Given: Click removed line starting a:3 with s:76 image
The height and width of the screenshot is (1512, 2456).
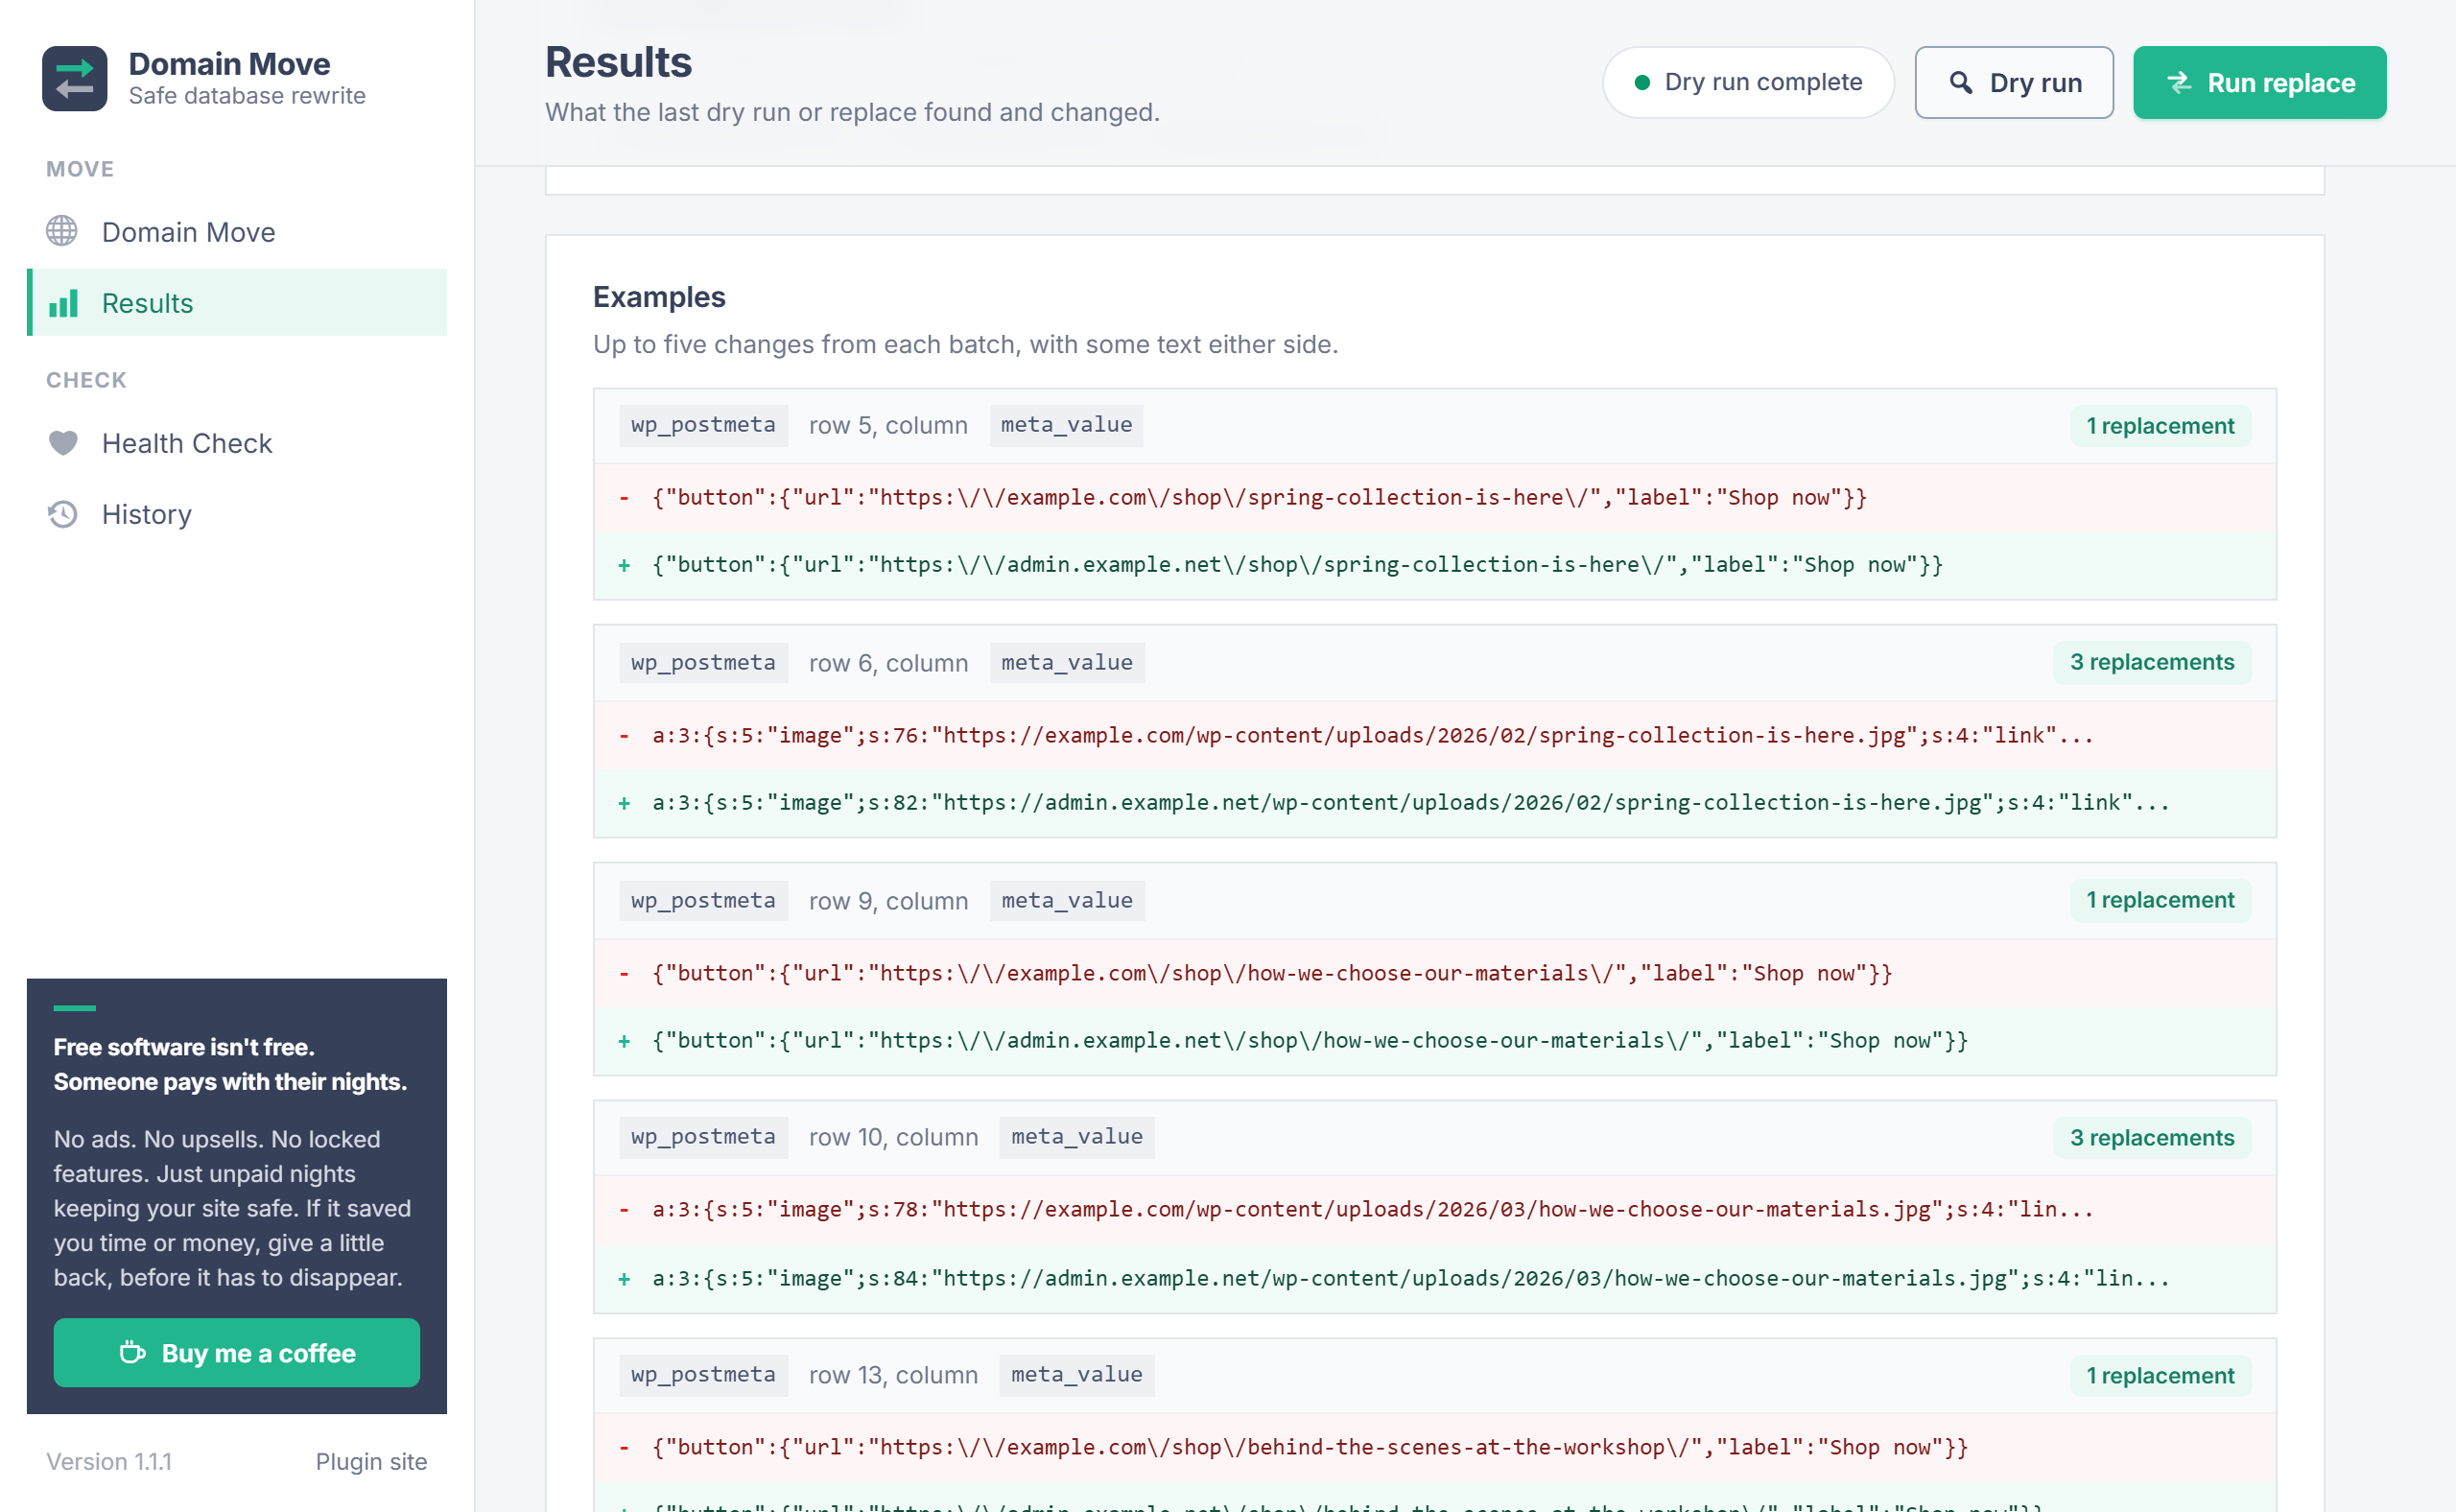Looking at the screenshot, I should point(1434,735).
